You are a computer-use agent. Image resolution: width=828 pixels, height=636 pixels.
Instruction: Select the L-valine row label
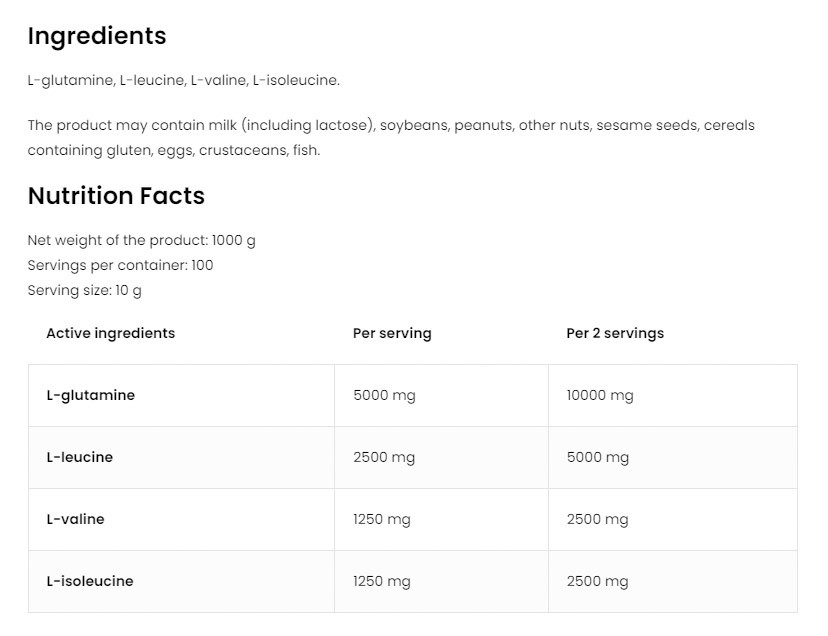click(x=75, y=519)
